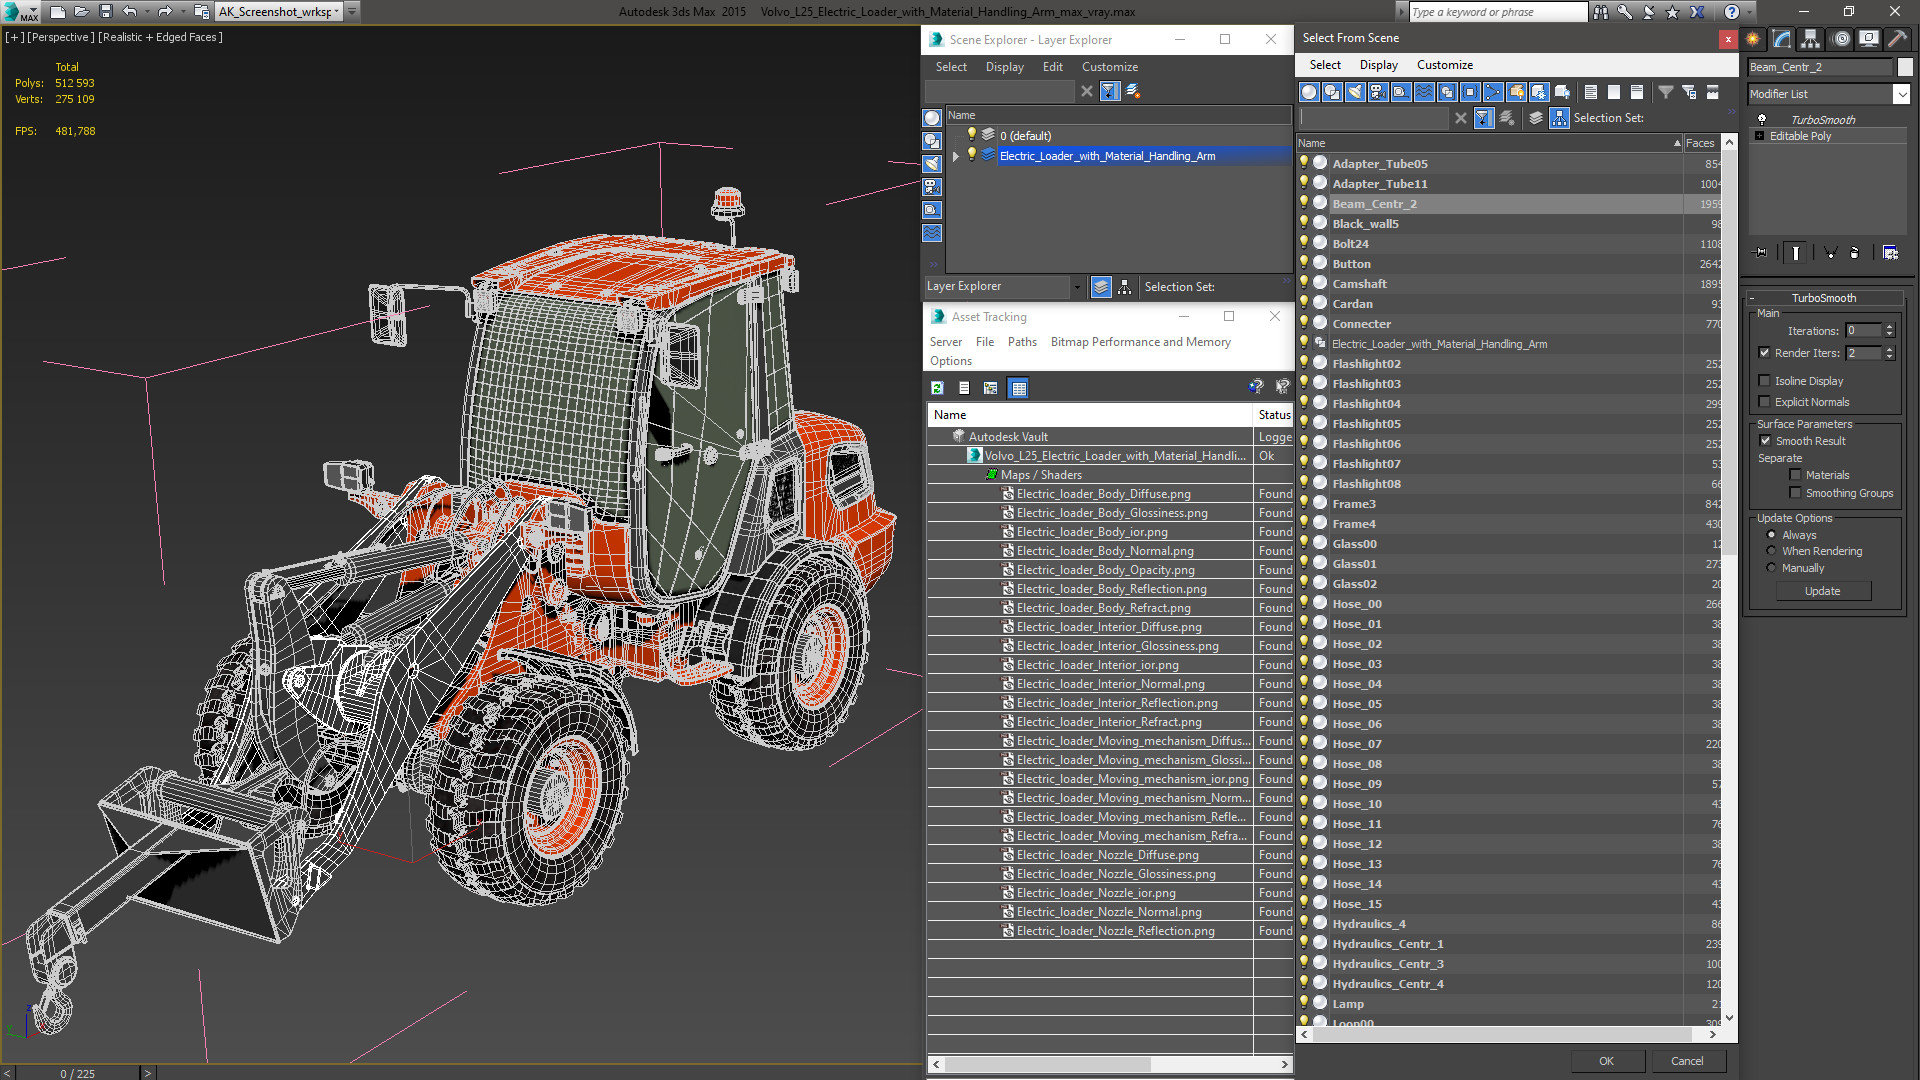Toggle Pin Stack in modifier stack
The height and width of the screenshot is (1080, 1920).
click(x=1761, y=253)
